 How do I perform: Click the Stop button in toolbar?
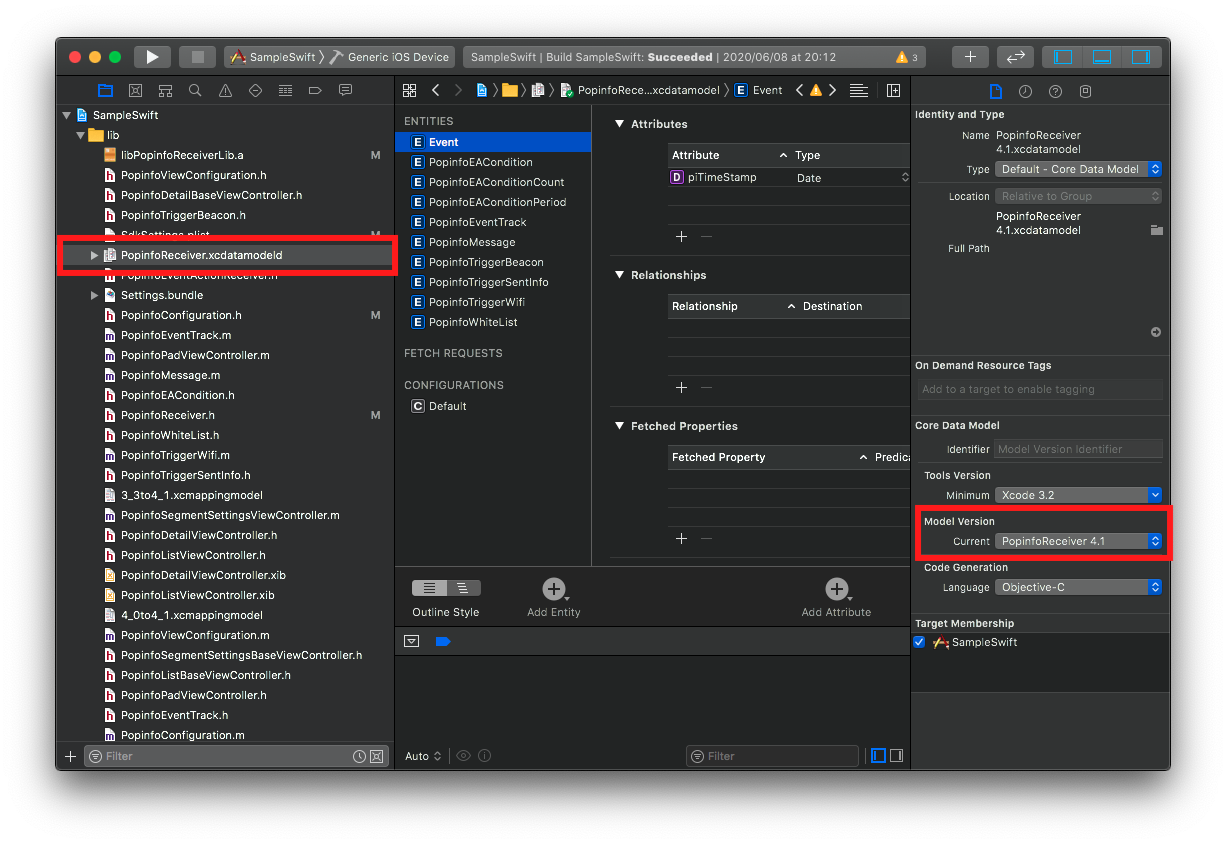[x=197, y=57]
